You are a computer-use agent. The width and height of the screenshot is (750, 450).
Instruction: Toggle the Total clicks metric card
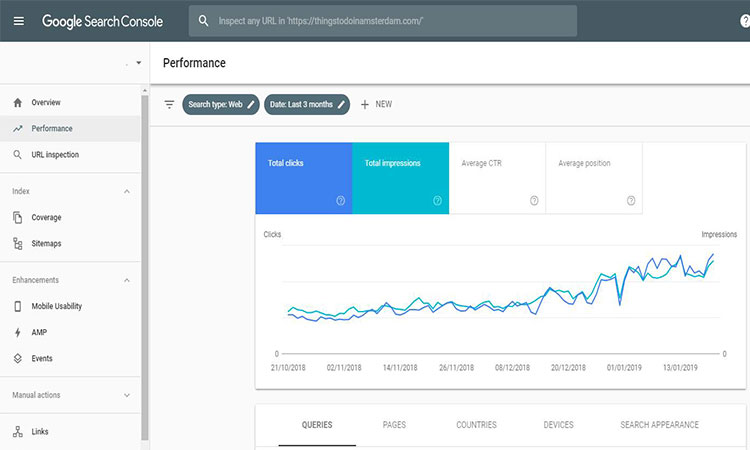303,178
